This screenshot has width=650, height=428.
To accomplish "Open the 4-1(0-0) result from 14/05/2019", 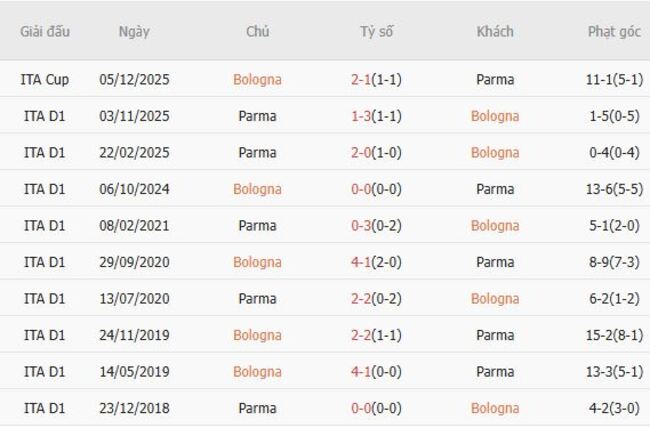I will [376, 372].
